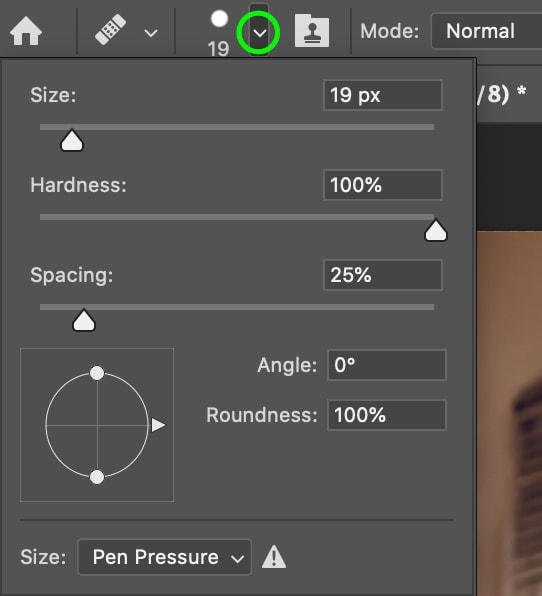The image size is (542, 596).
Task: Open the Pen Pressure size dropdown
Action: tap(164, 557)
